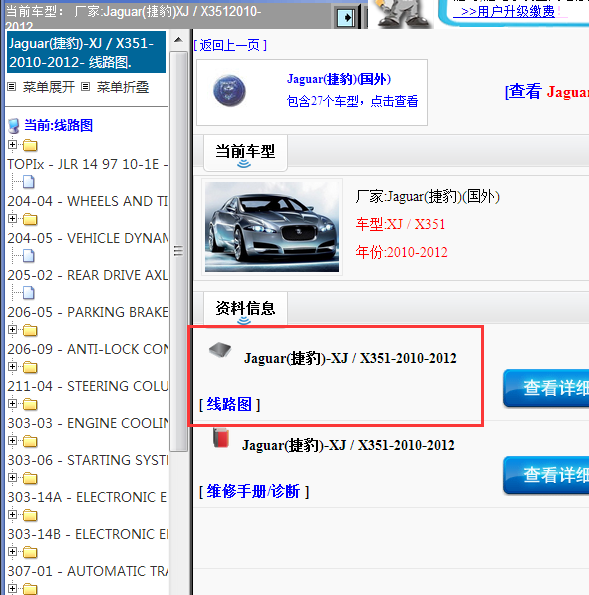Click 查看详细 button in the 维修手册/诊断 row
Viewport: 589px width, 595px height.
[x=546, y=475]
